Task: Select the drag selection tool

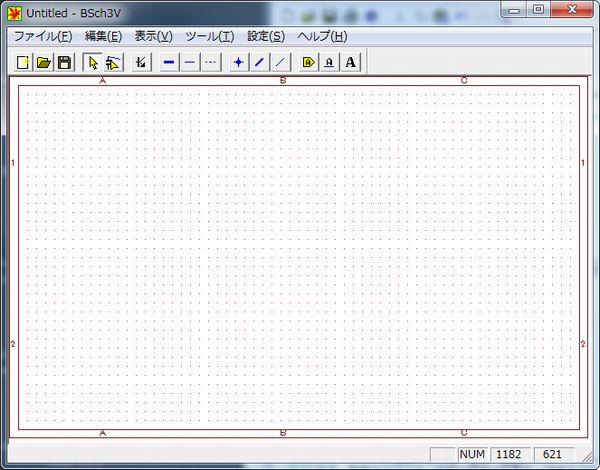Action: tap(113, 62)
